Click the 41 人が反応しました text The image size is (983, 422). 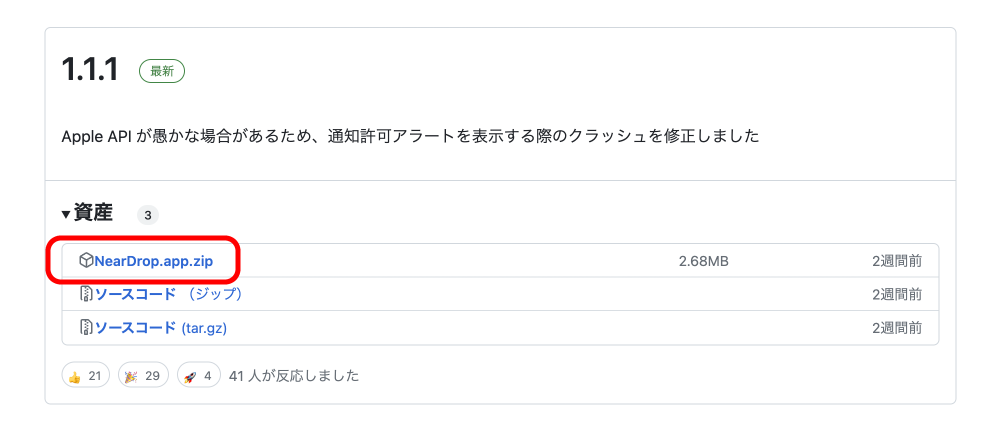click(294, 376)
